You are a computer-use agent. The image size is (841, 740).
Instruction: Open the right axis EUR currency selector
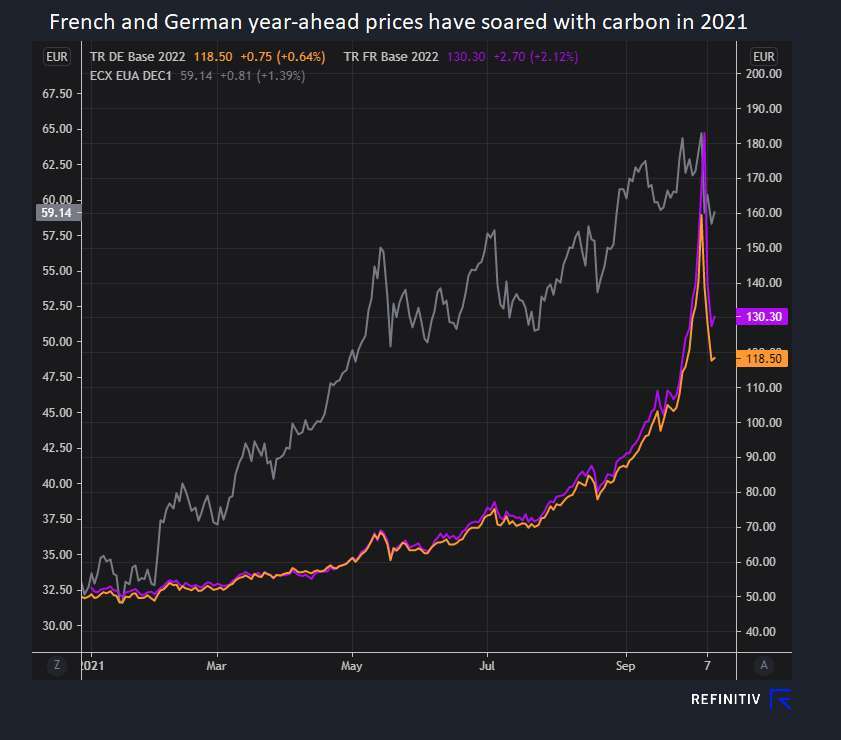764,57
